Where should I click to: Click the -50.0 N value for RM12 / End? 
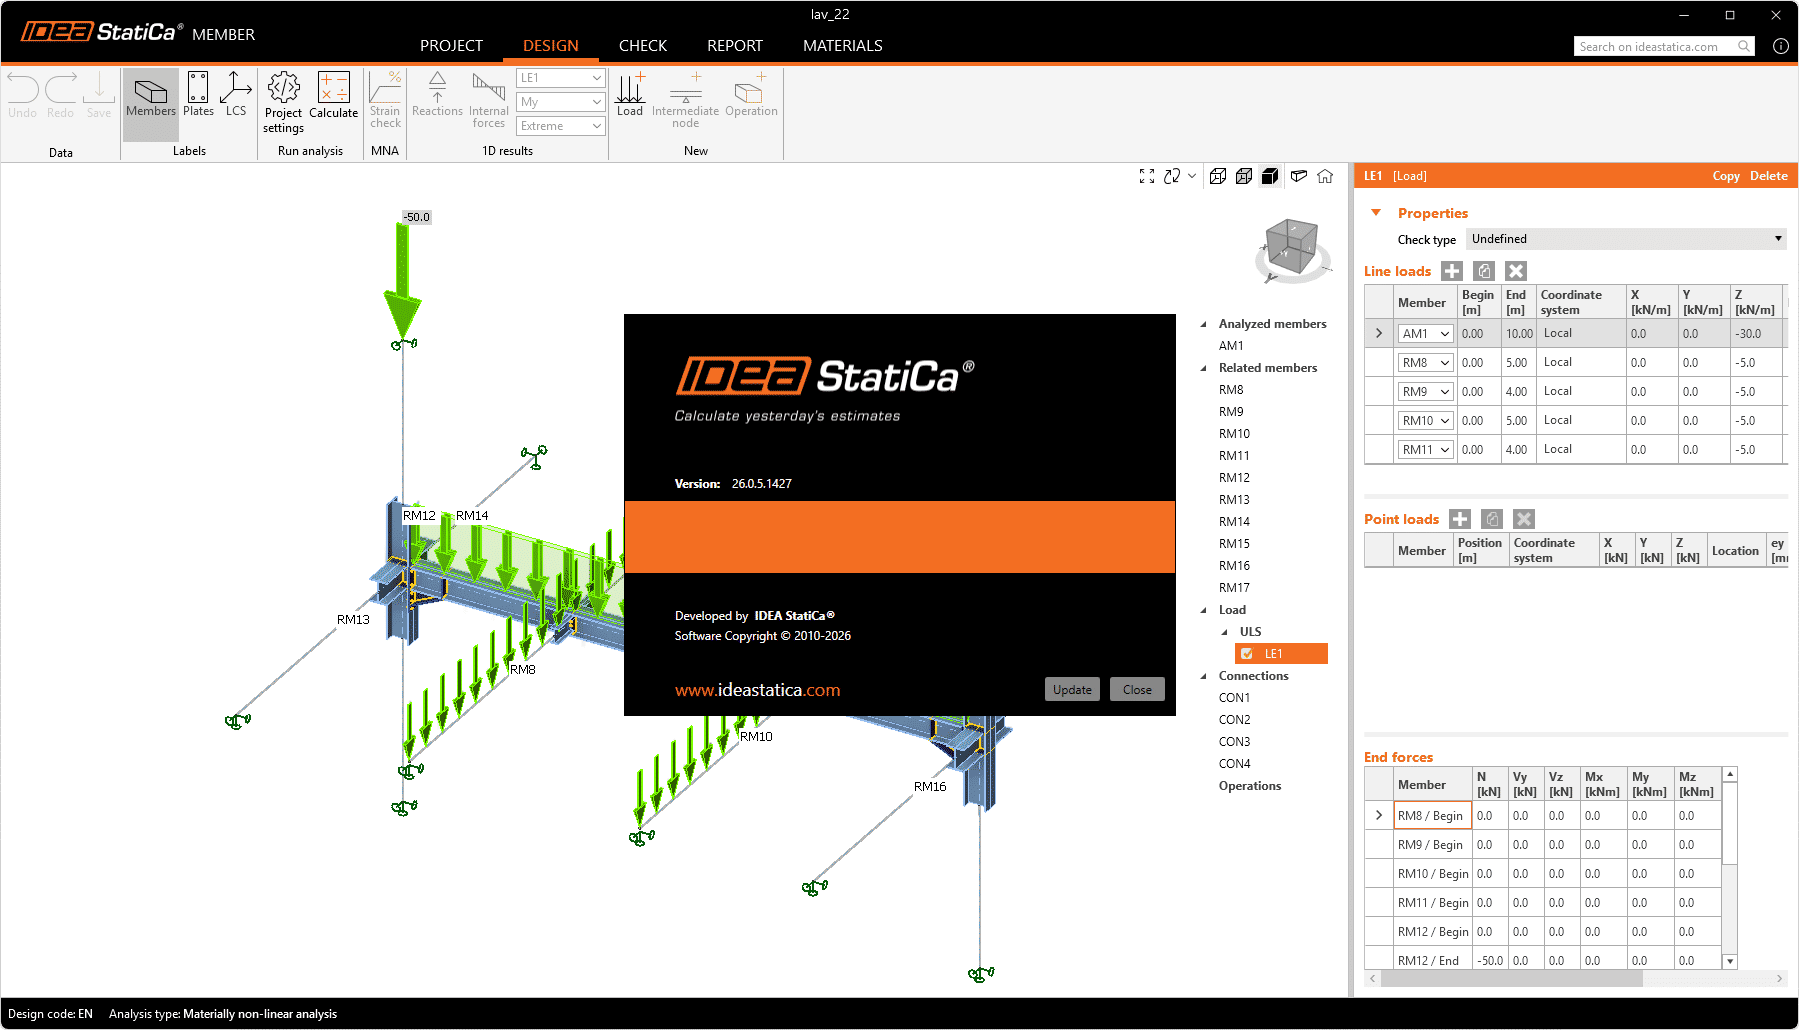tap(1490, 960)
